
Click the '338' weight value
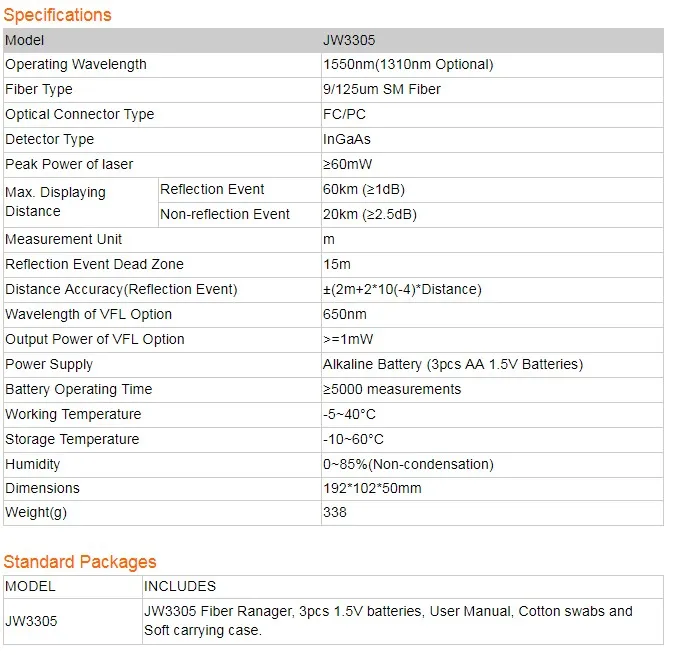pos(335,512)
